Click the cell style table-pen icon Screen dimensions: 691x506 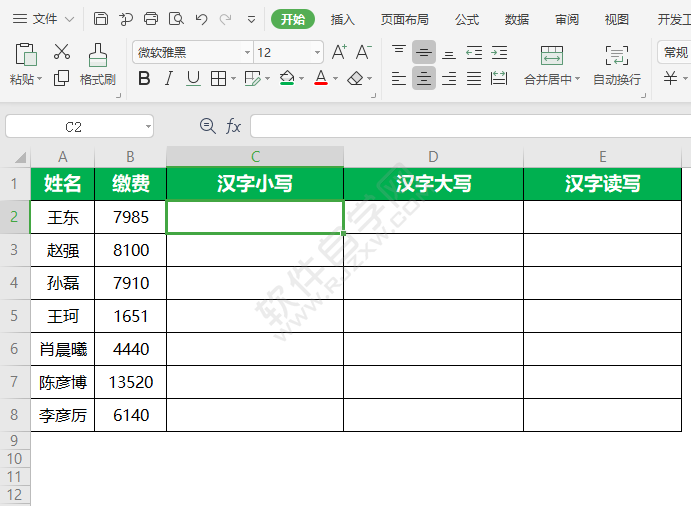[253, 79]
